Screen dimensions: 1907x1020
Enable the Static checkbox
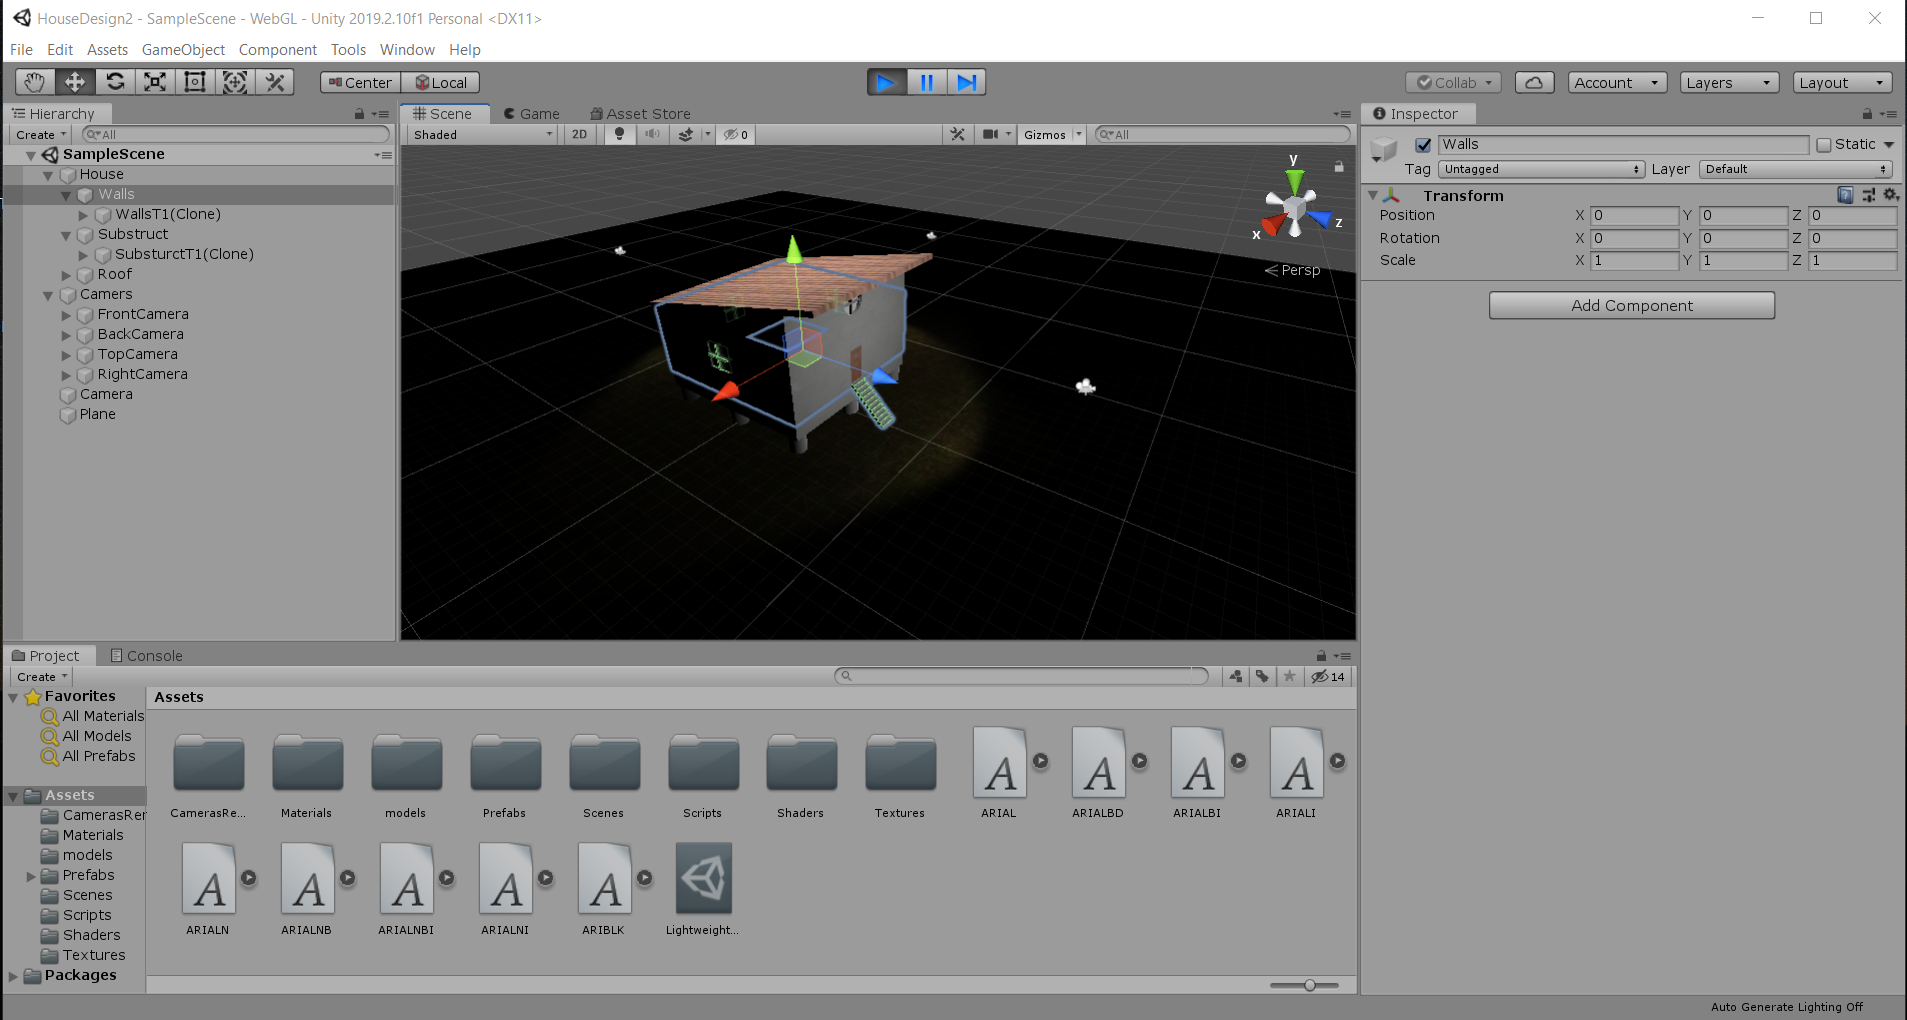1824,145
